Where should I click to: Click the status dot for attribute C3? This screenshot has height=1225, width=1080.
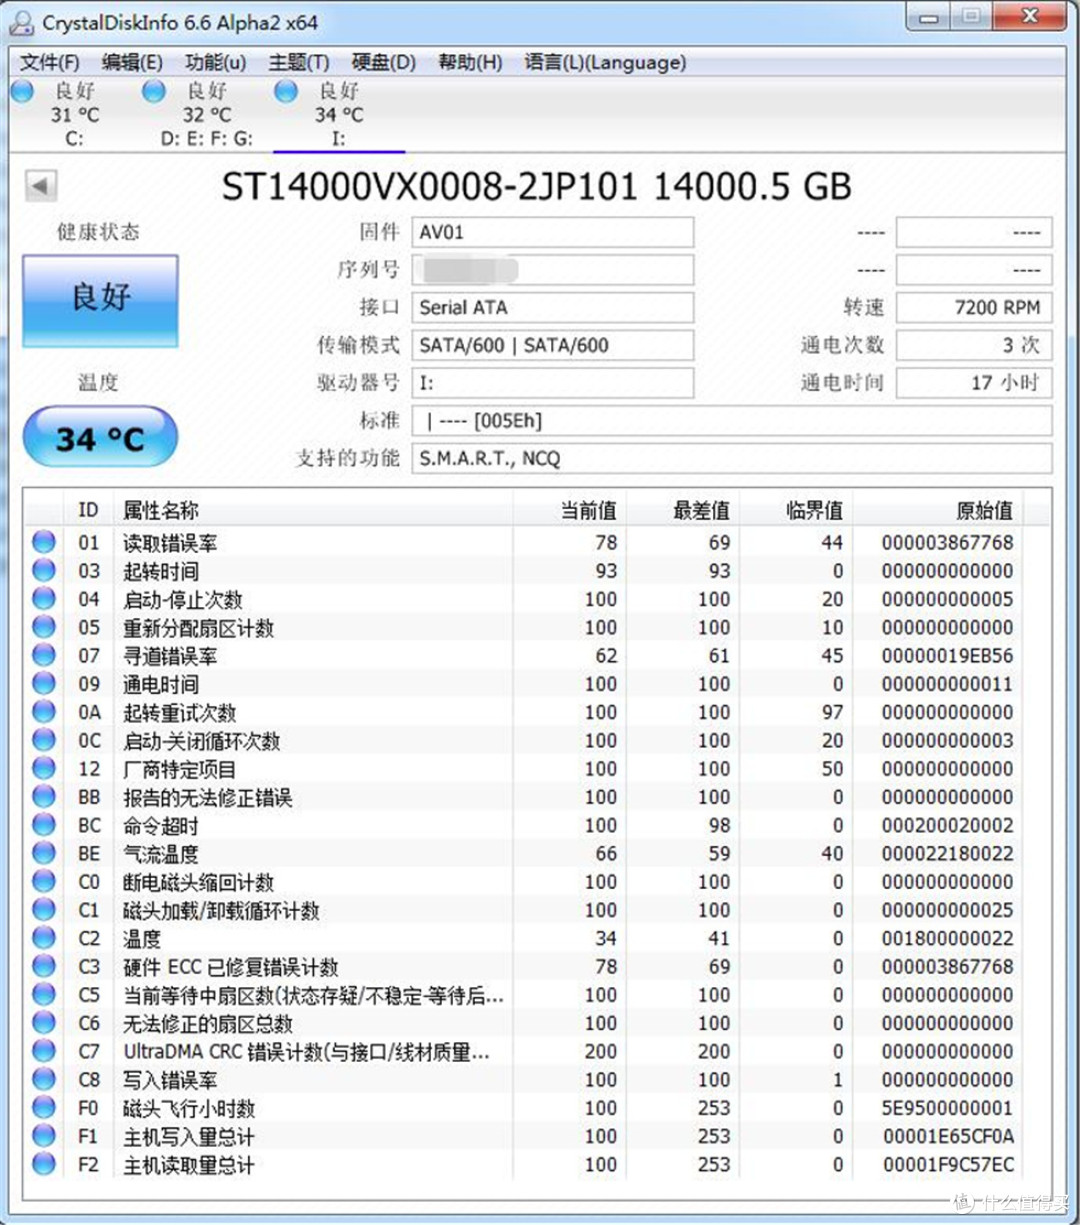(x=44, y=966)
